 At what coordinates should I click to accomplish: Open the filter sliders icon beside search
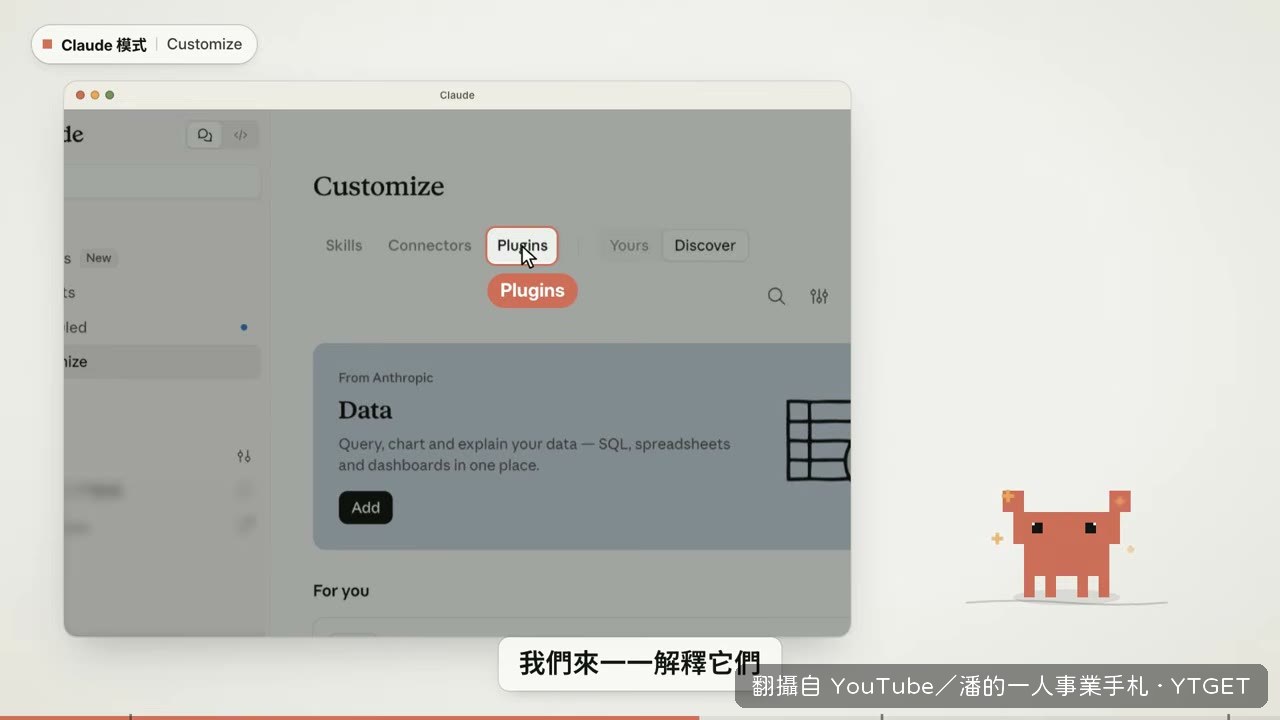[819, 296]
